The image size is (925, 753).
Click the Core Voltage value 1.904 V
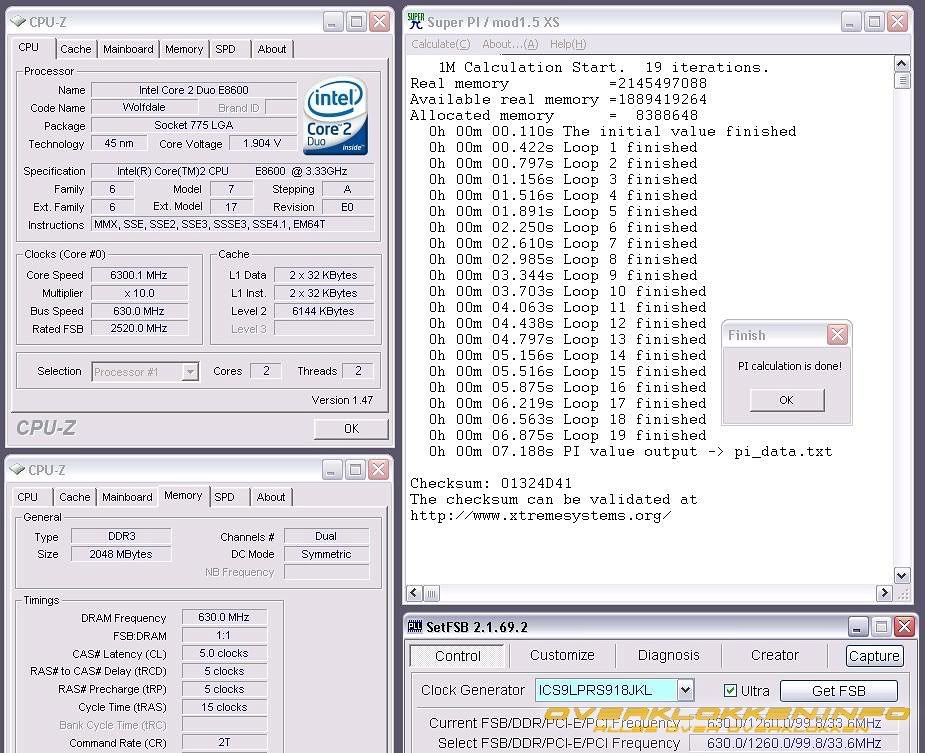pyautogui.click(x=262, y=143)
